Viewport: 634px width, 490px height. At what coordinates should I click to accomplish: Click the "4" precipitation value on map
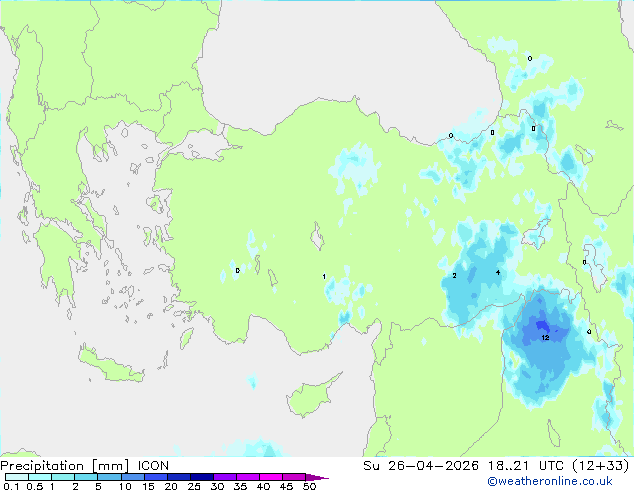498,272
